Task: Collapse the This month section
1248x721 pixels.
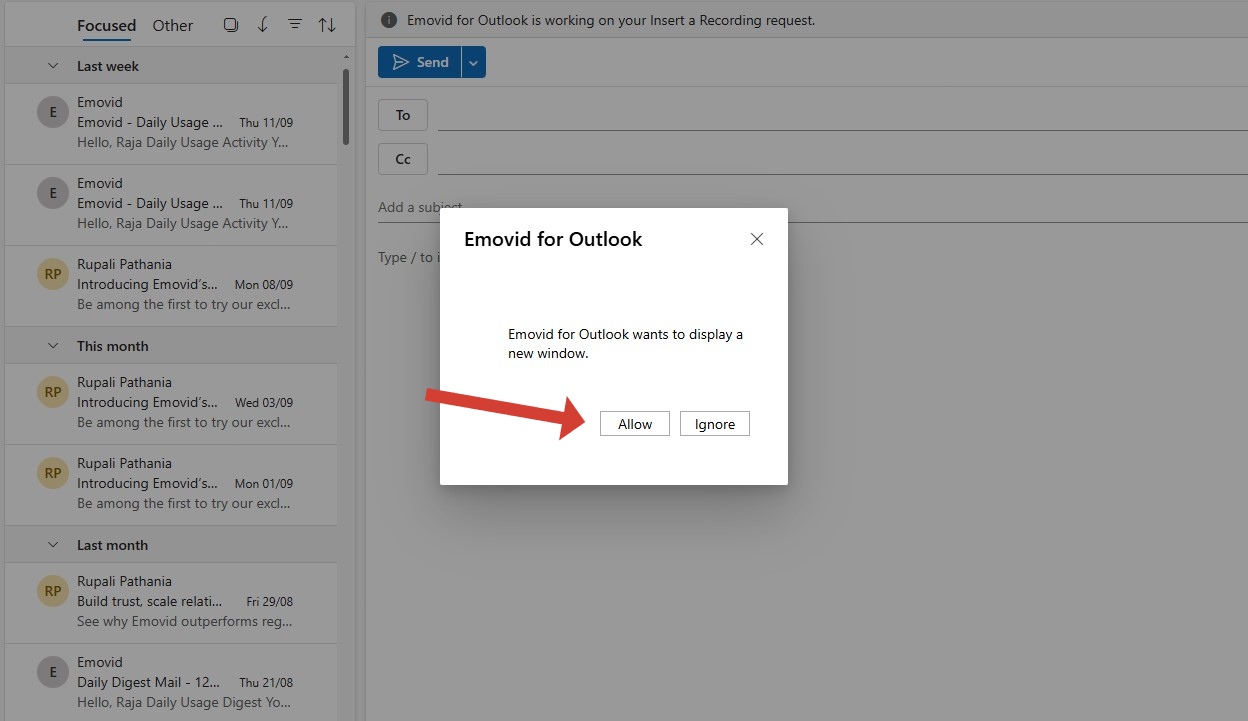Action: 53,345
